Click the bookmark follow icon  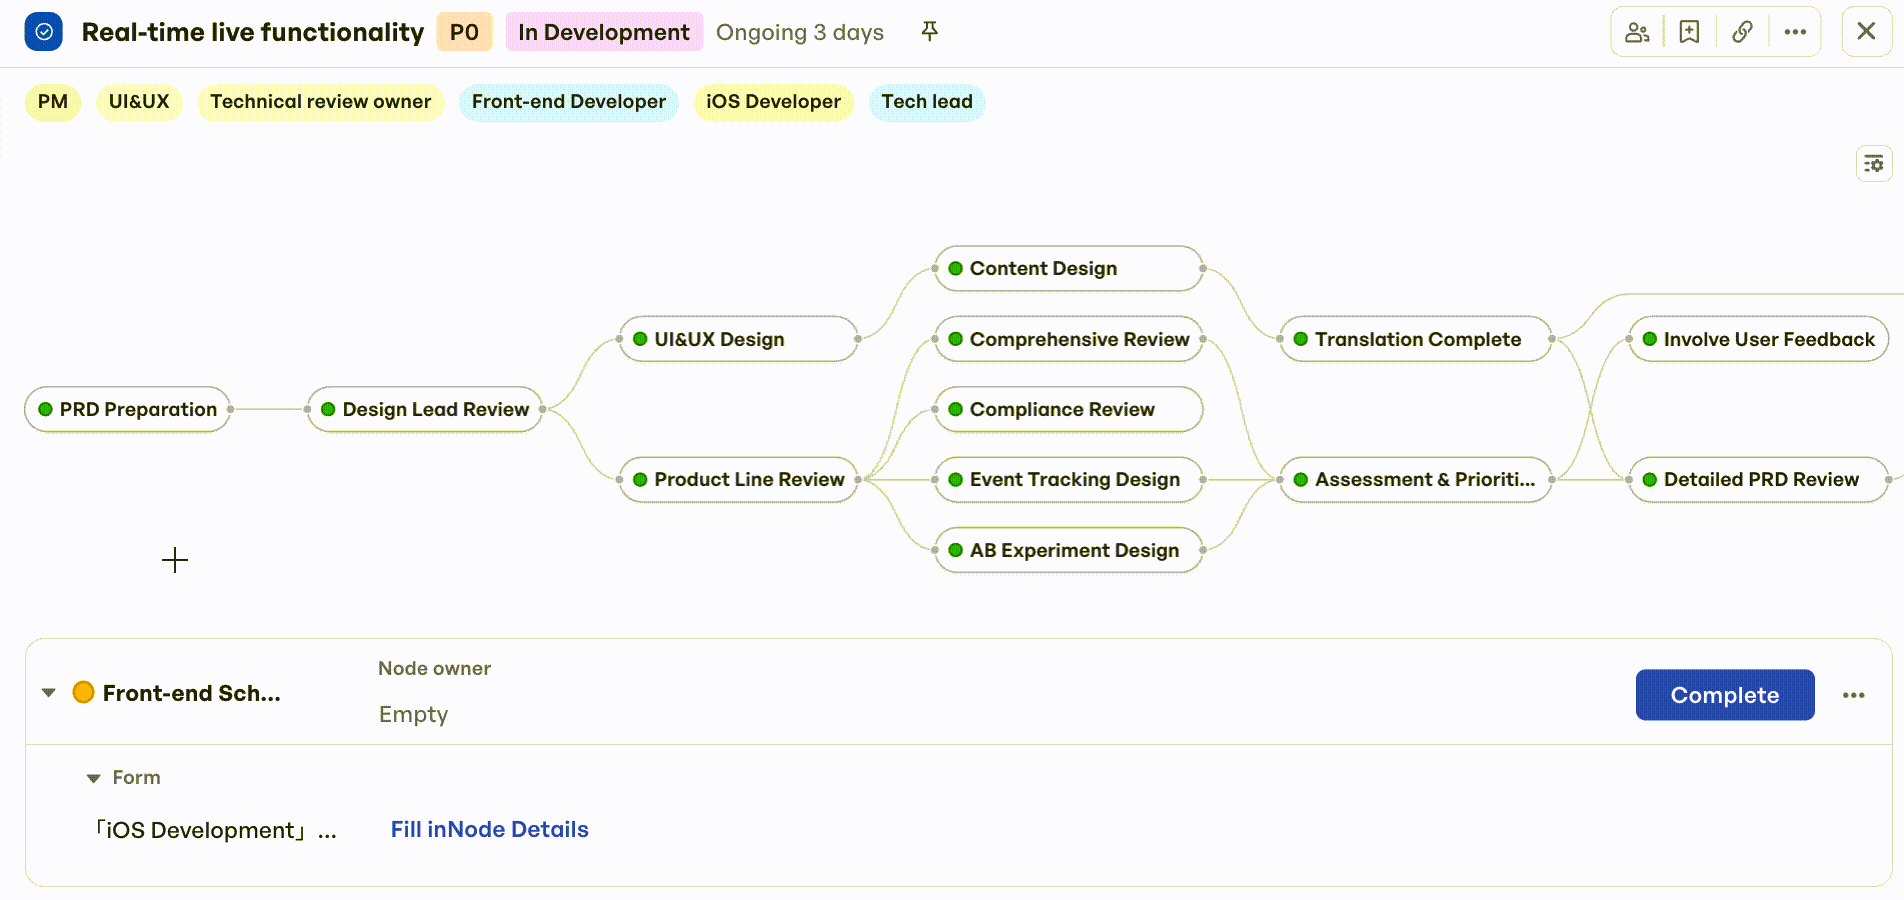pos(1689,32)
